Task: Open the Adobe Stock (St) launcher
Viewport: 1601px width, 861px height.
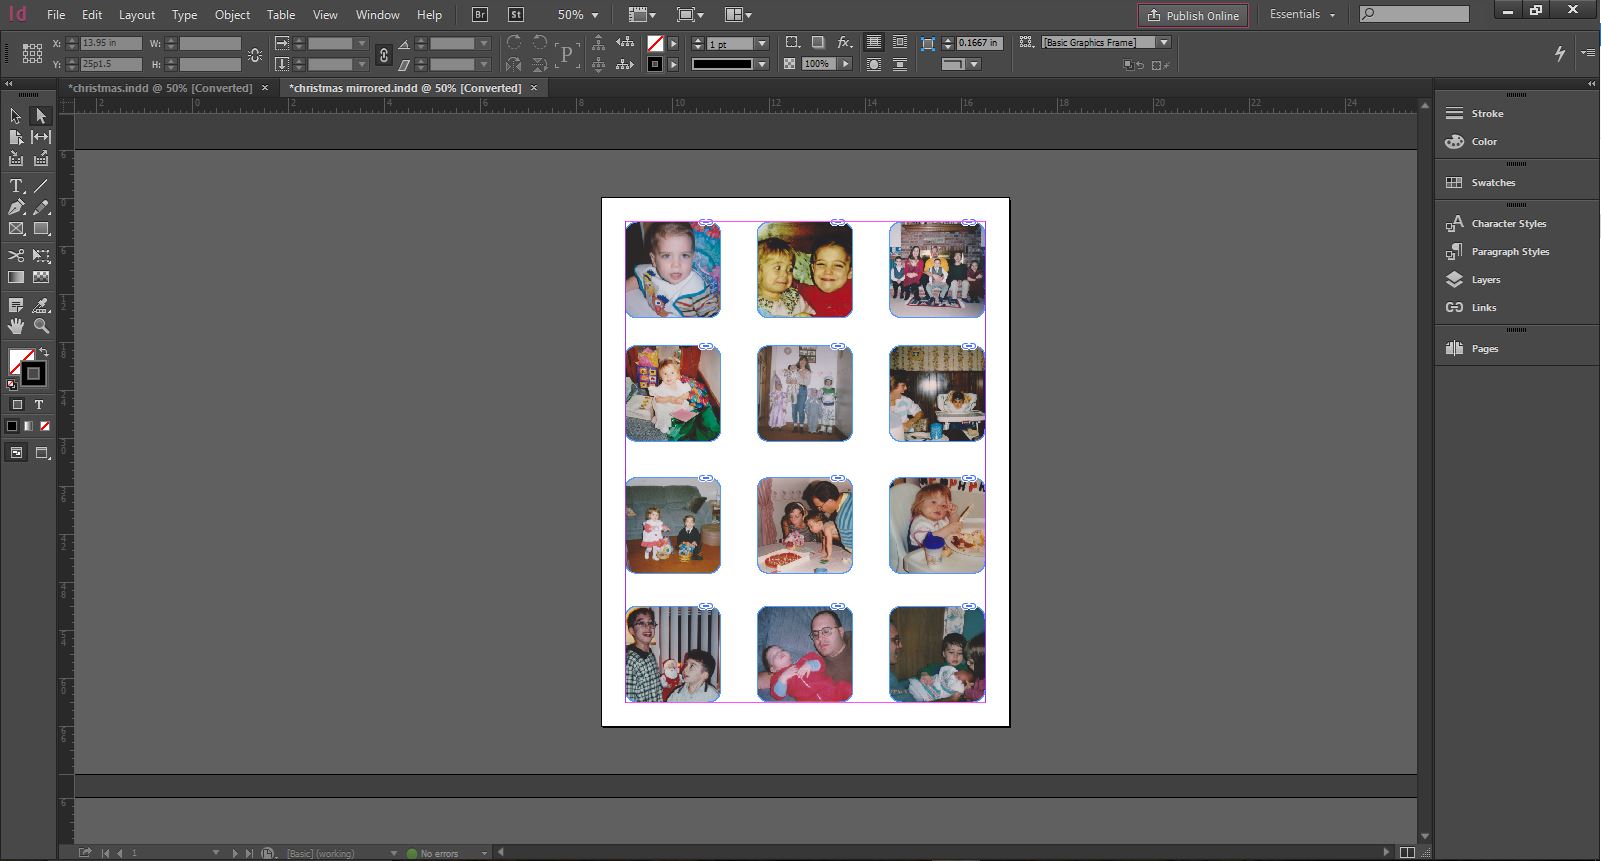Action: point(516,15)
